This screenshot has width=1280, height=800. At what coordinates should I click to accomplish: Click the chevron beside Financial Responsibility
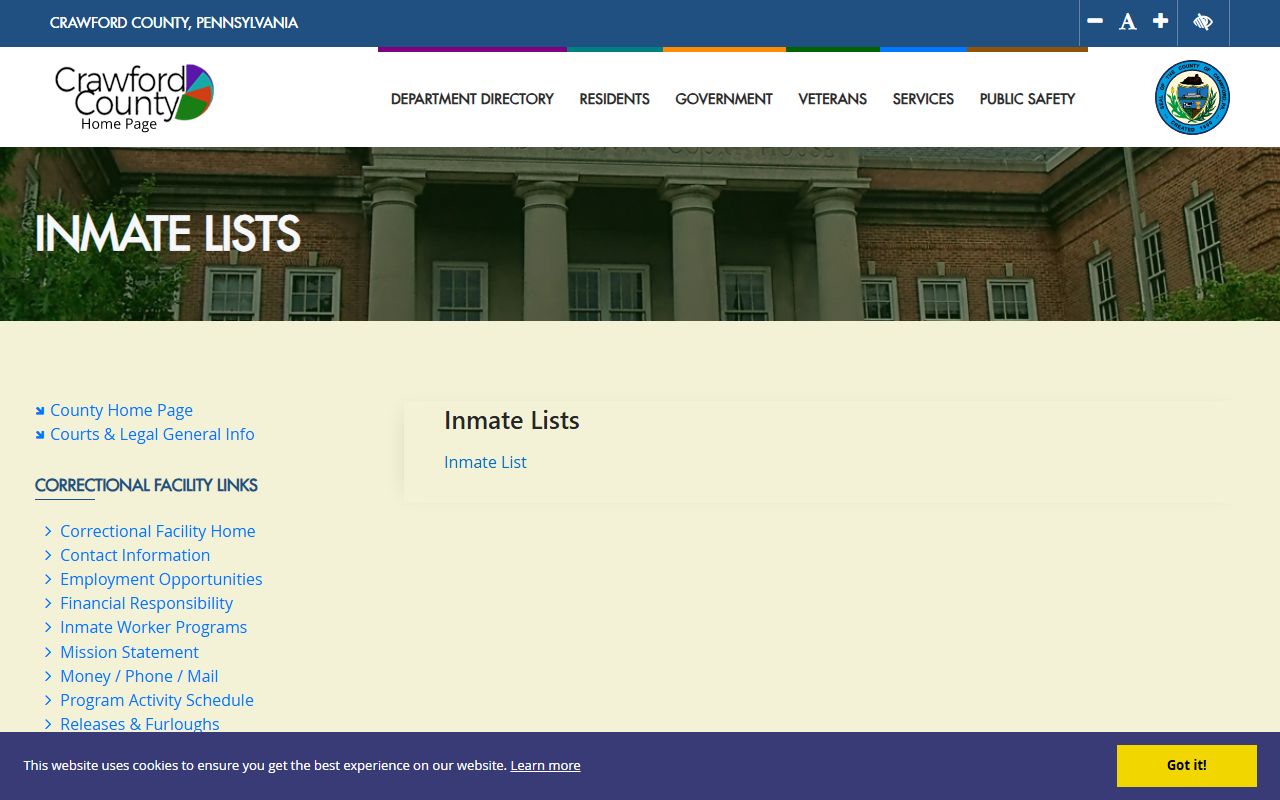(48, 603)
